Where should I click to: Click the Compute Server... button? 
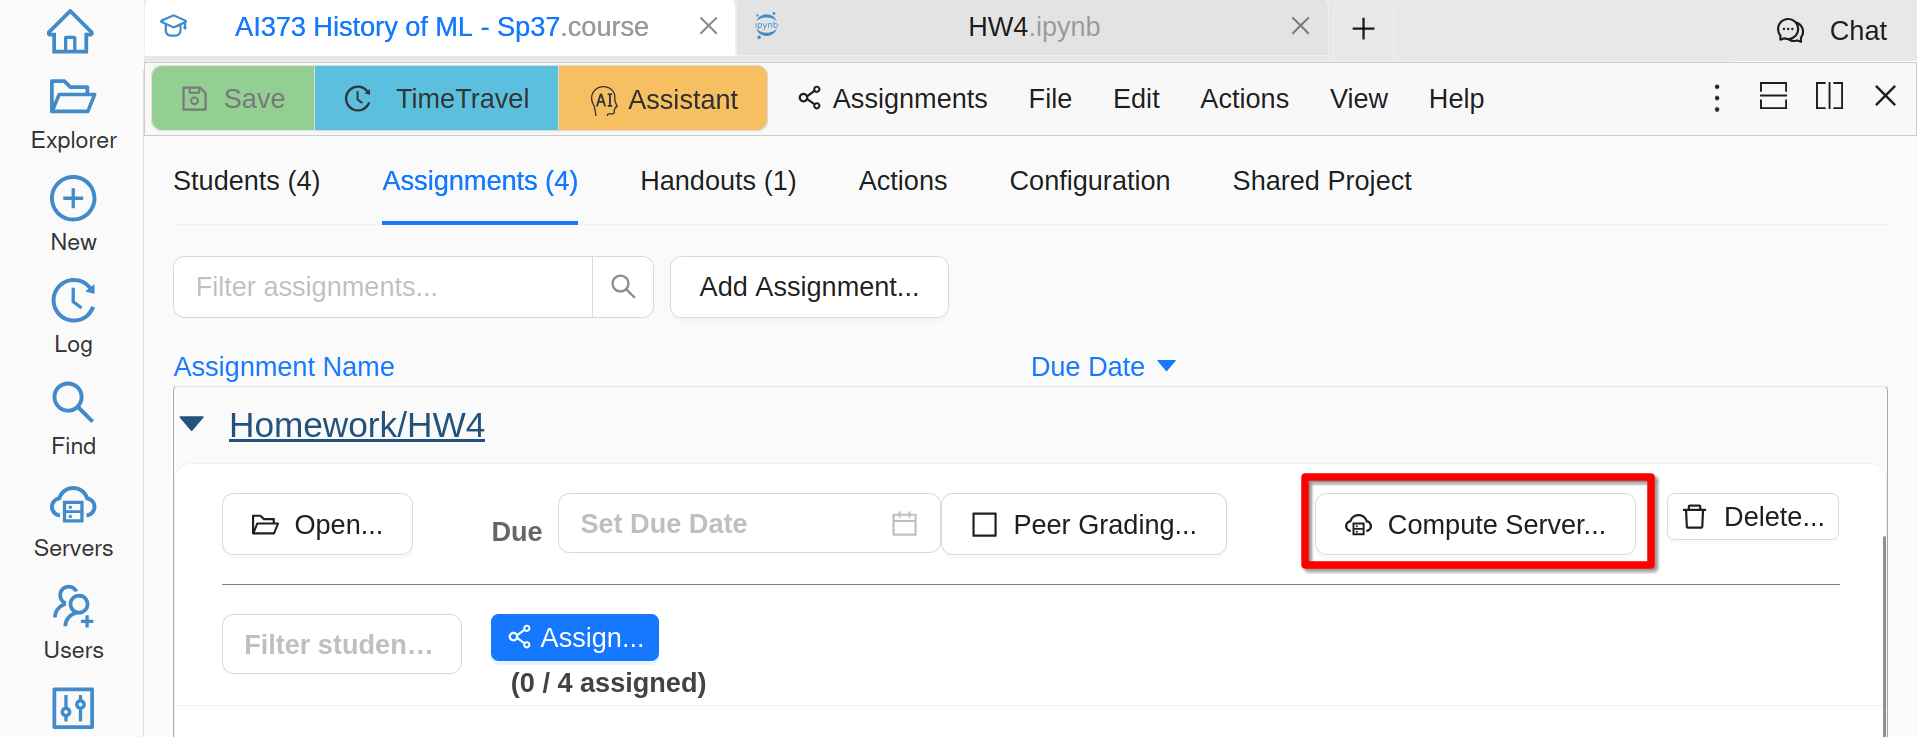pos(1475,524)
